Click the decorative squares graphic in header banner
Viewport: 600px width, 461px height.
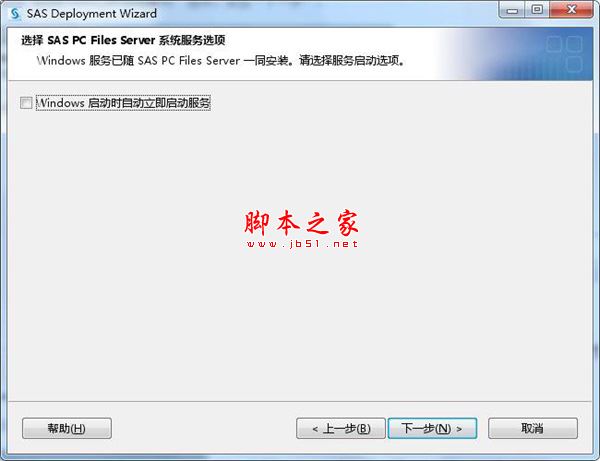click(x=564, y=54)
